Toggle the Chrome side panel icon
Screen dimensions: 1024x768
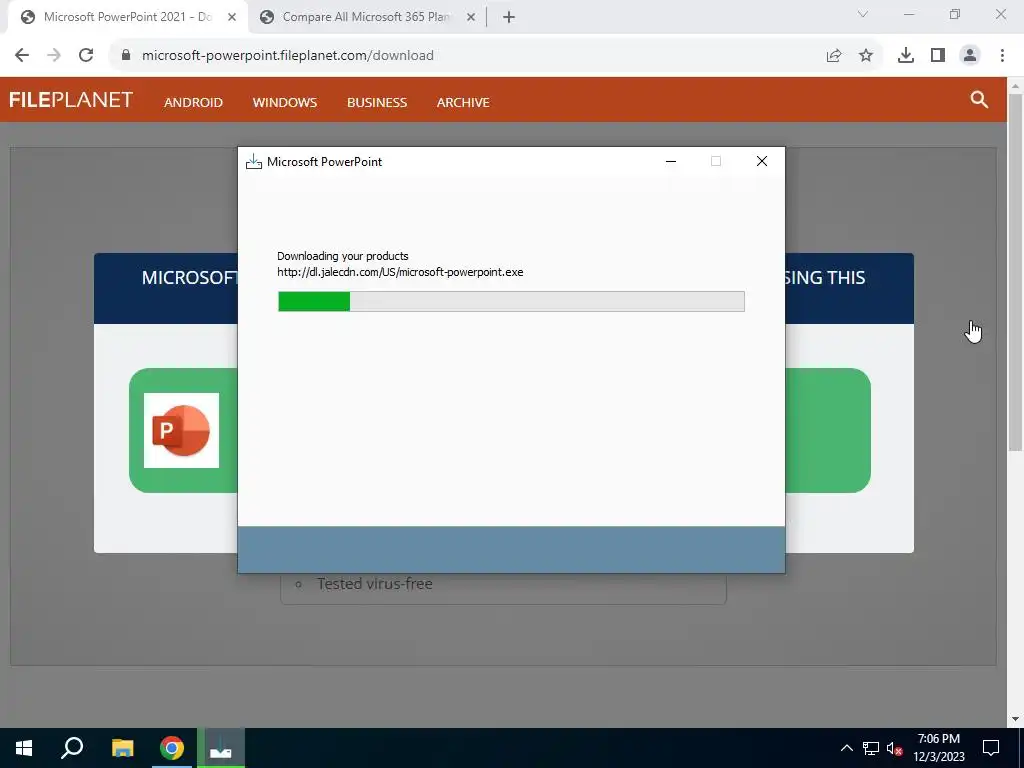[x=938, y=56]
